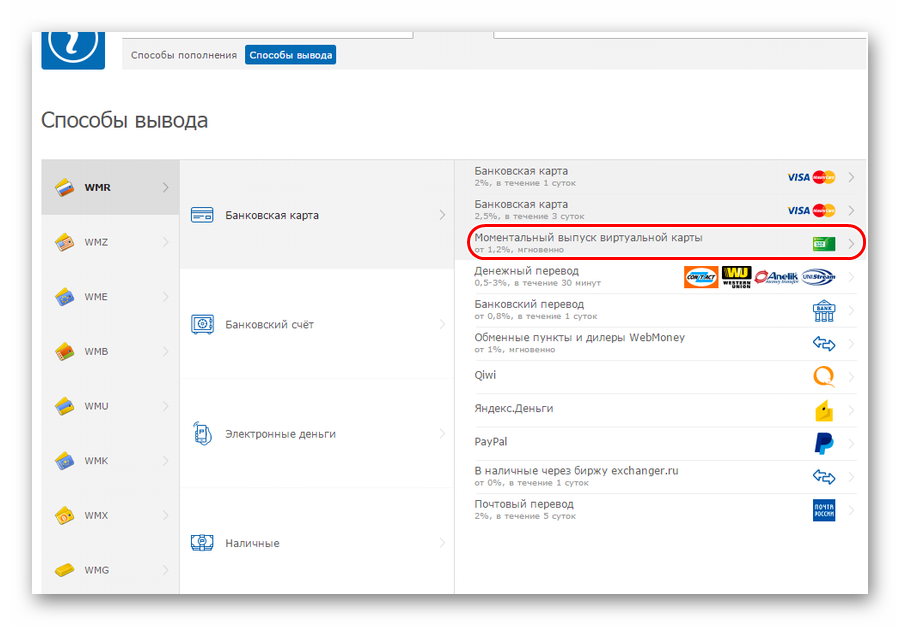Click the MasterCard logo in the 2,5% bank card row
The height and width of the screenshot is (626, 900).
[824, 211]
